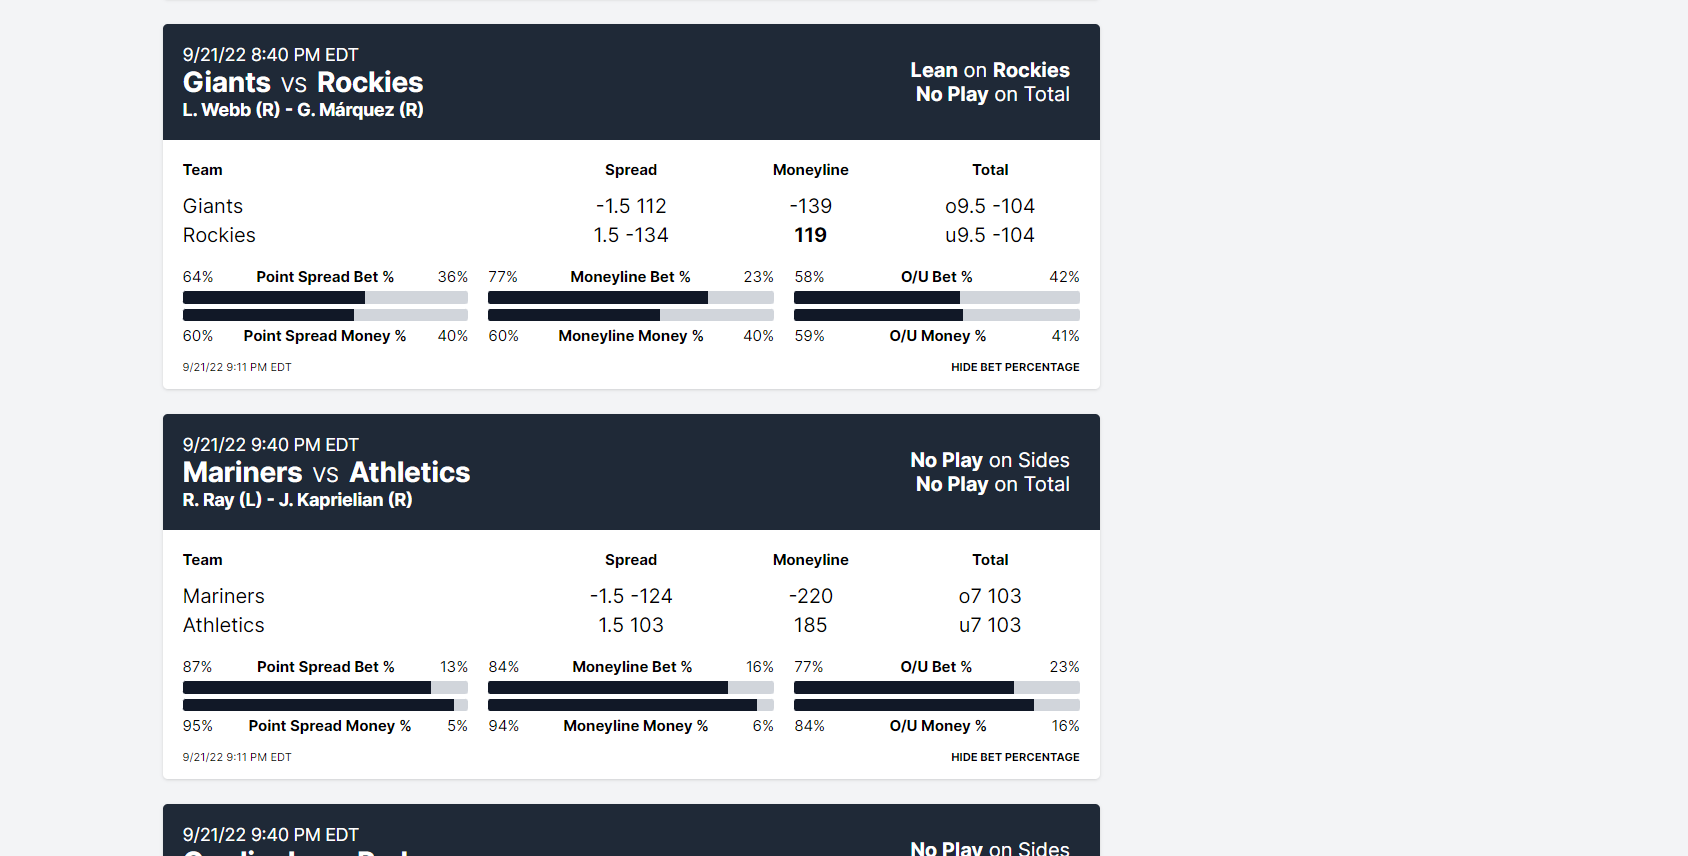This screenshot has width=1688, height=856.
Task: Open the Giants vs Rockies matchup title
Action: [x=303, y=82]
